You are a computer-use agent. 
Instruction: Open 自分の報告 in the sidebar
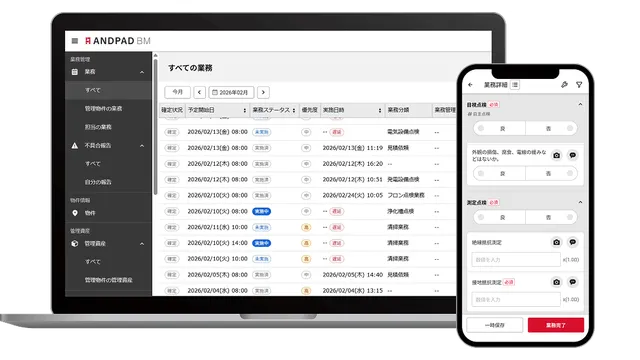pyautogui.click(x=98, y=182)
